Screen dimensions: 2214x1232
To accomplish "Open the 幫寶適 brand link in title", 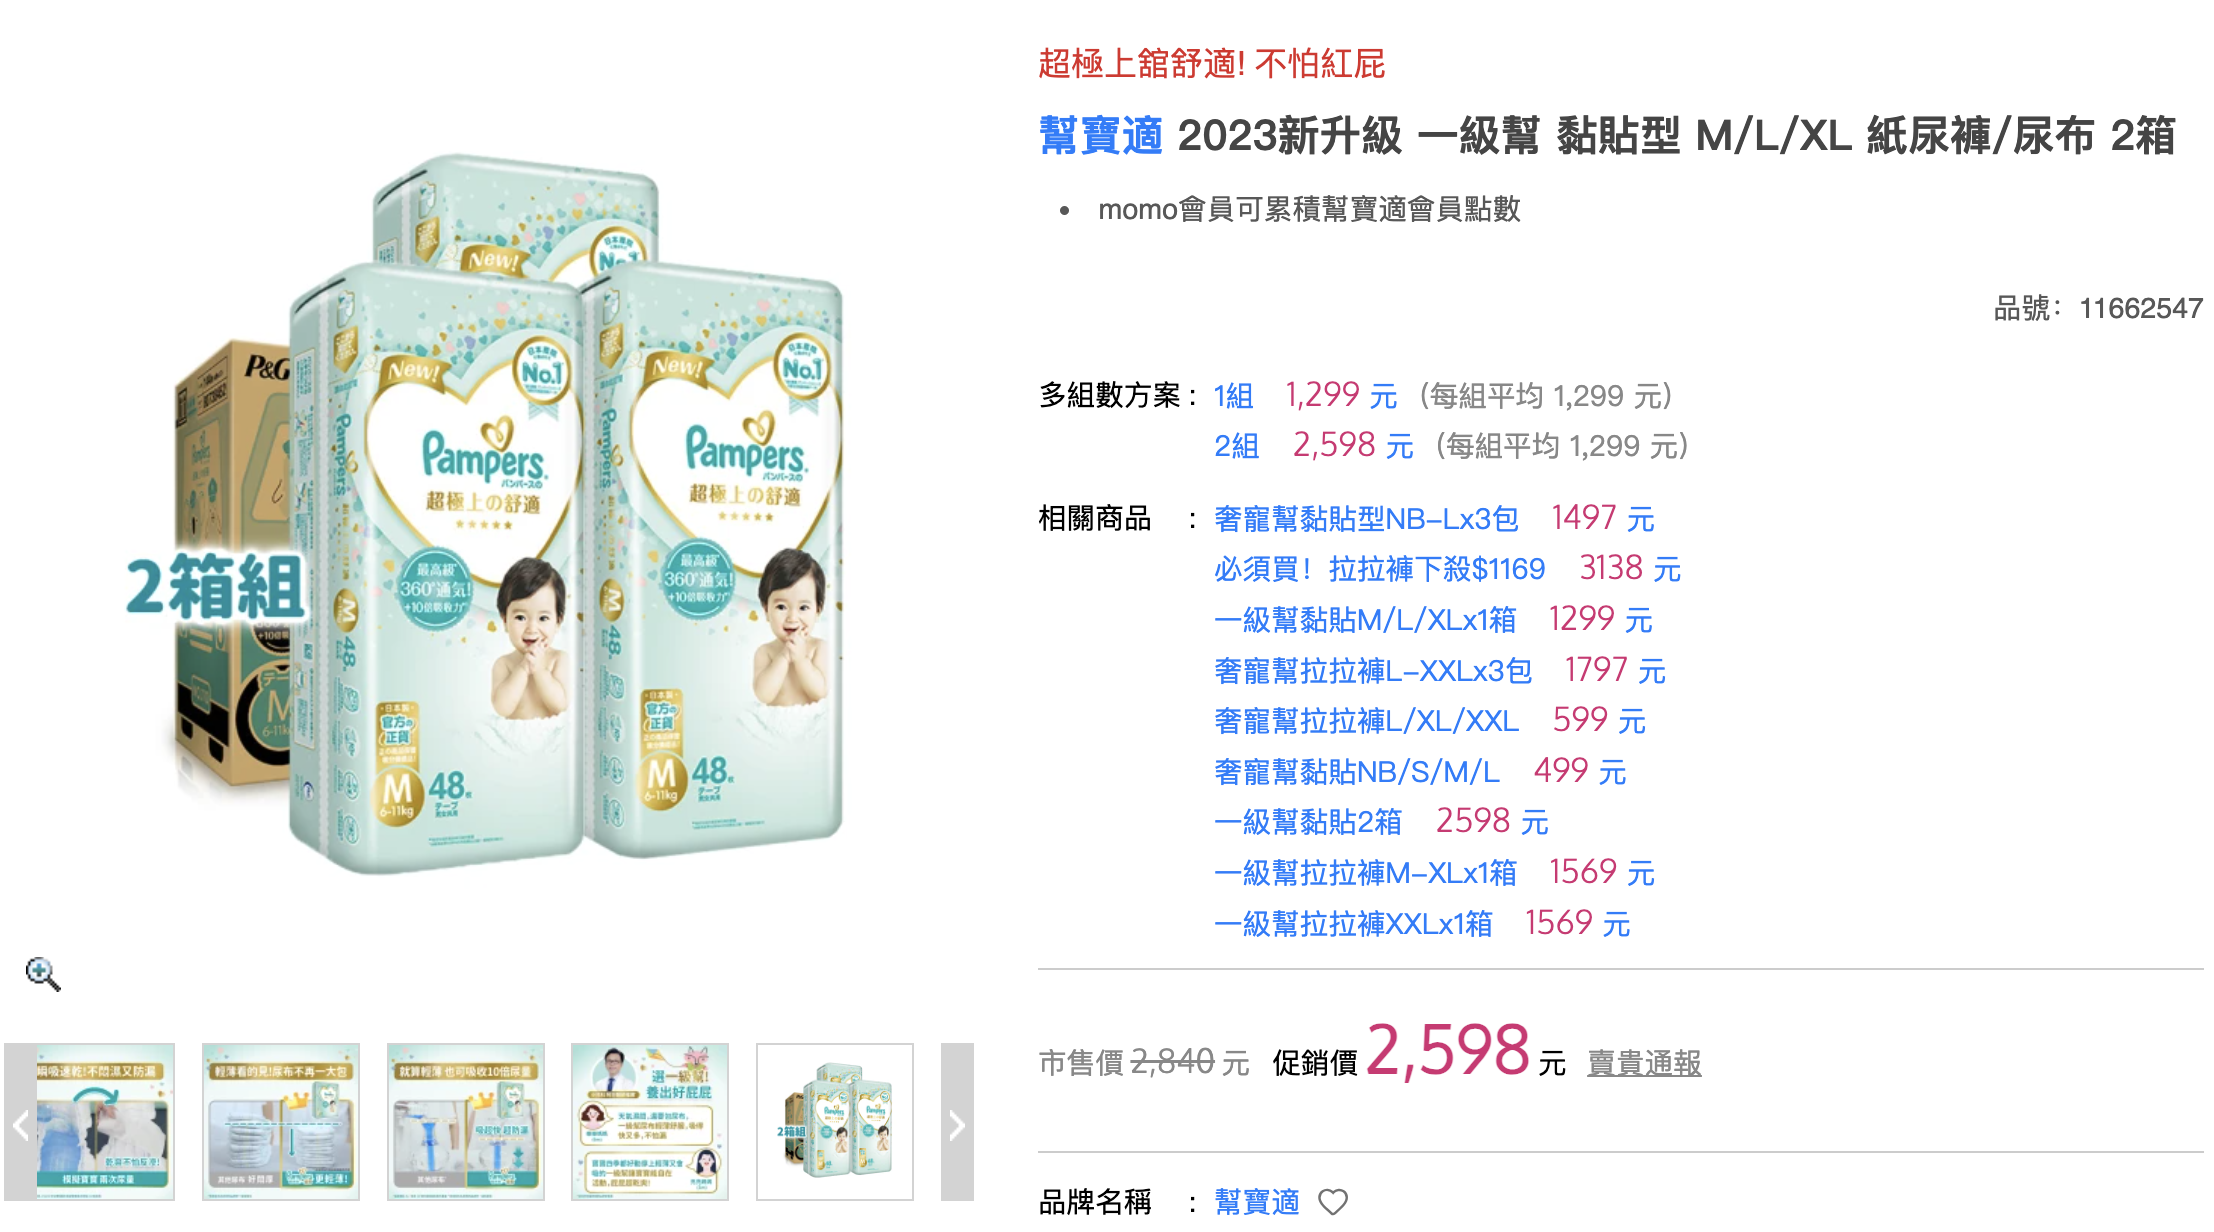I will [x=1100, y=135].
